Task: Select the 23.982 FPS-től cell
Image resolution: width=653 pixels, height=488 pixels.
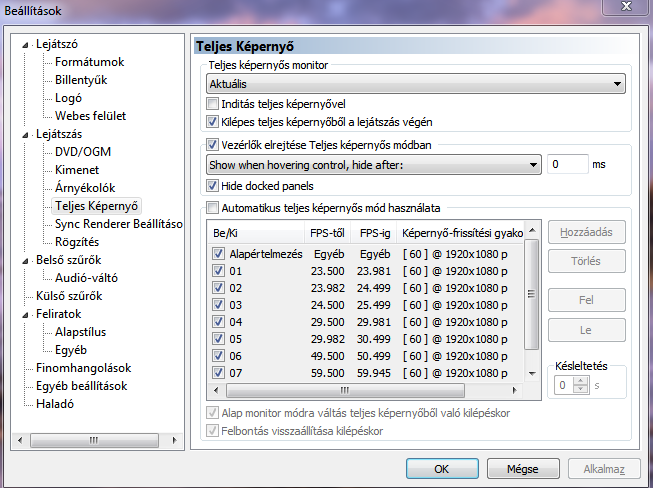Action: [x=327, y=288]
